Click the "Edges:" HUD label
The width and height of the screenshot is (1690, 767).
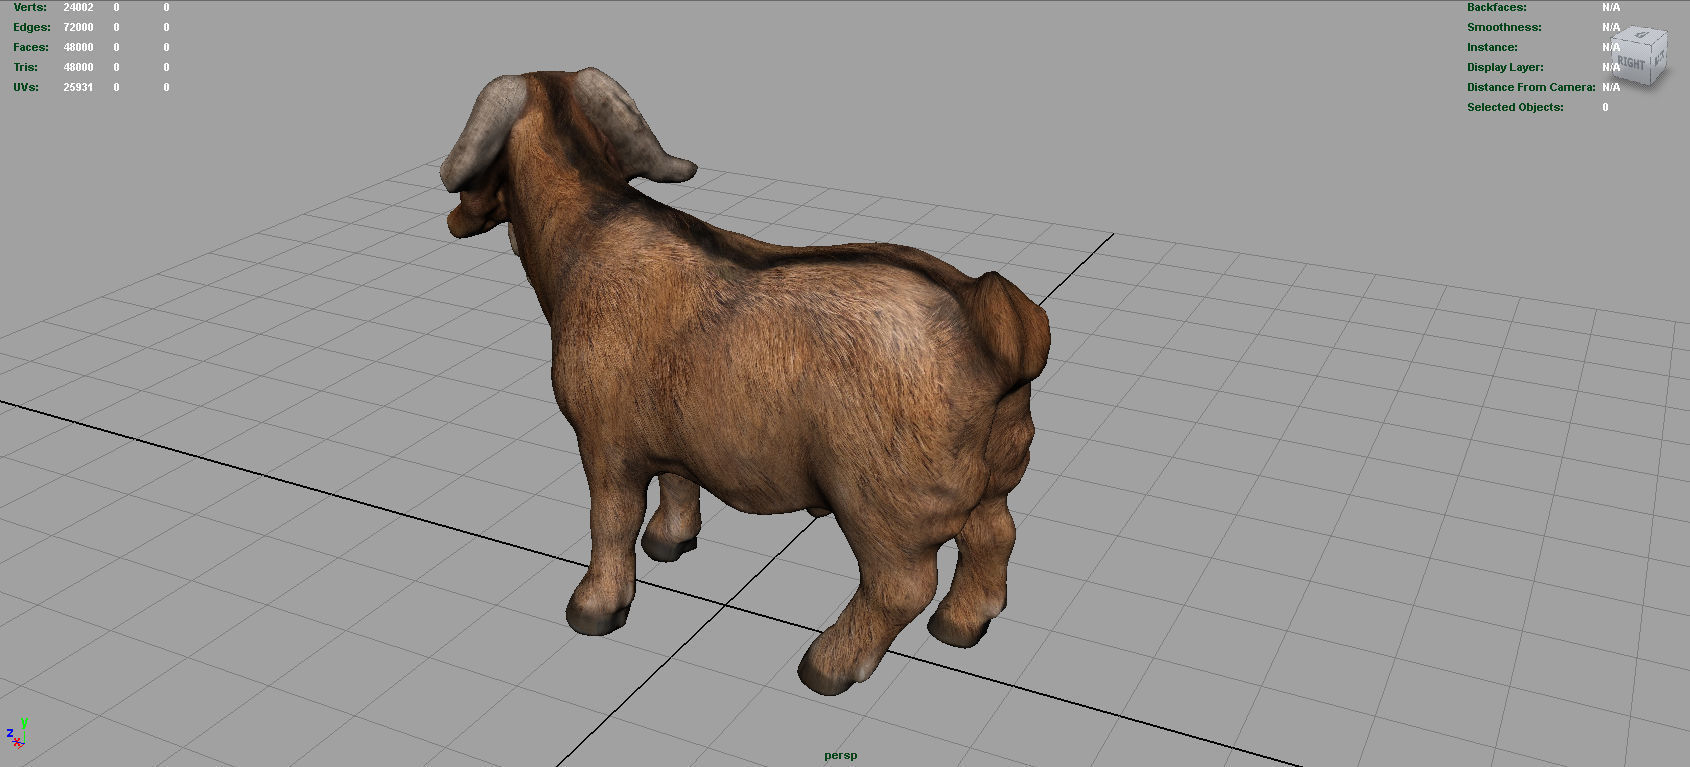point(32,27)
